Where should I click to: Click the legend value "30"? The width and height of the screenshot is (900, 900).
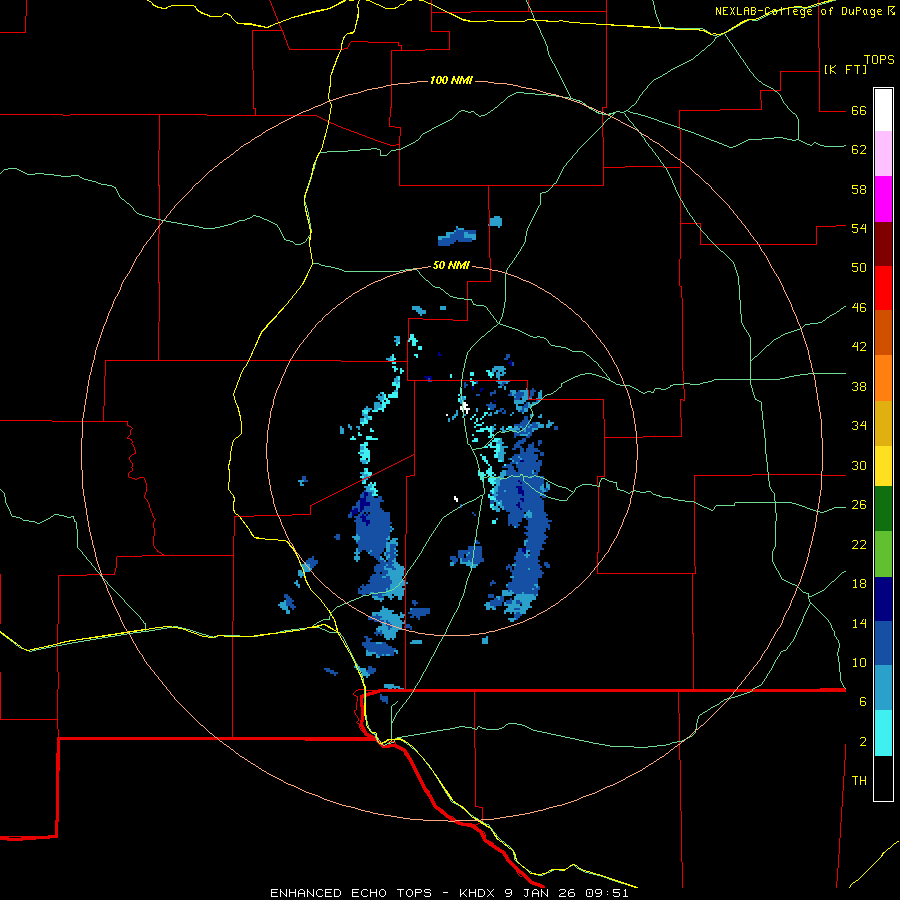(x=859, y=465)
